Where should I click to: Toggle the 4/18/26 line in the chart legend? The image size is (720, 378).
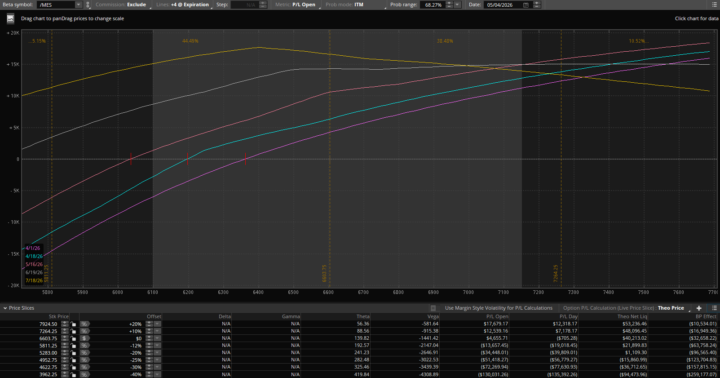coord(34,256)
